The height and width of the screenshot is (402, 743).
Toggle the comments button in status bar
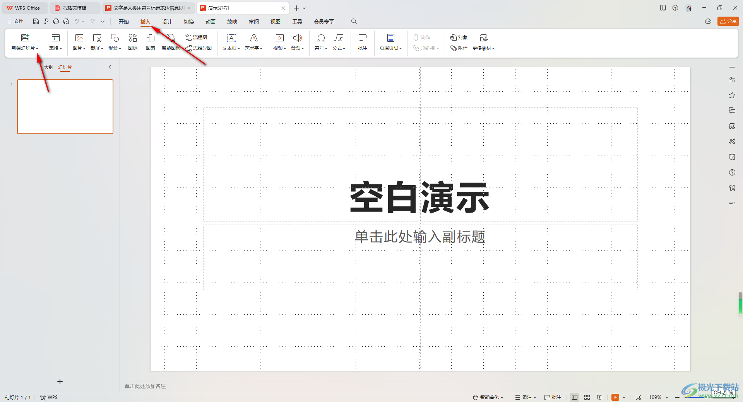click(553, 397)
